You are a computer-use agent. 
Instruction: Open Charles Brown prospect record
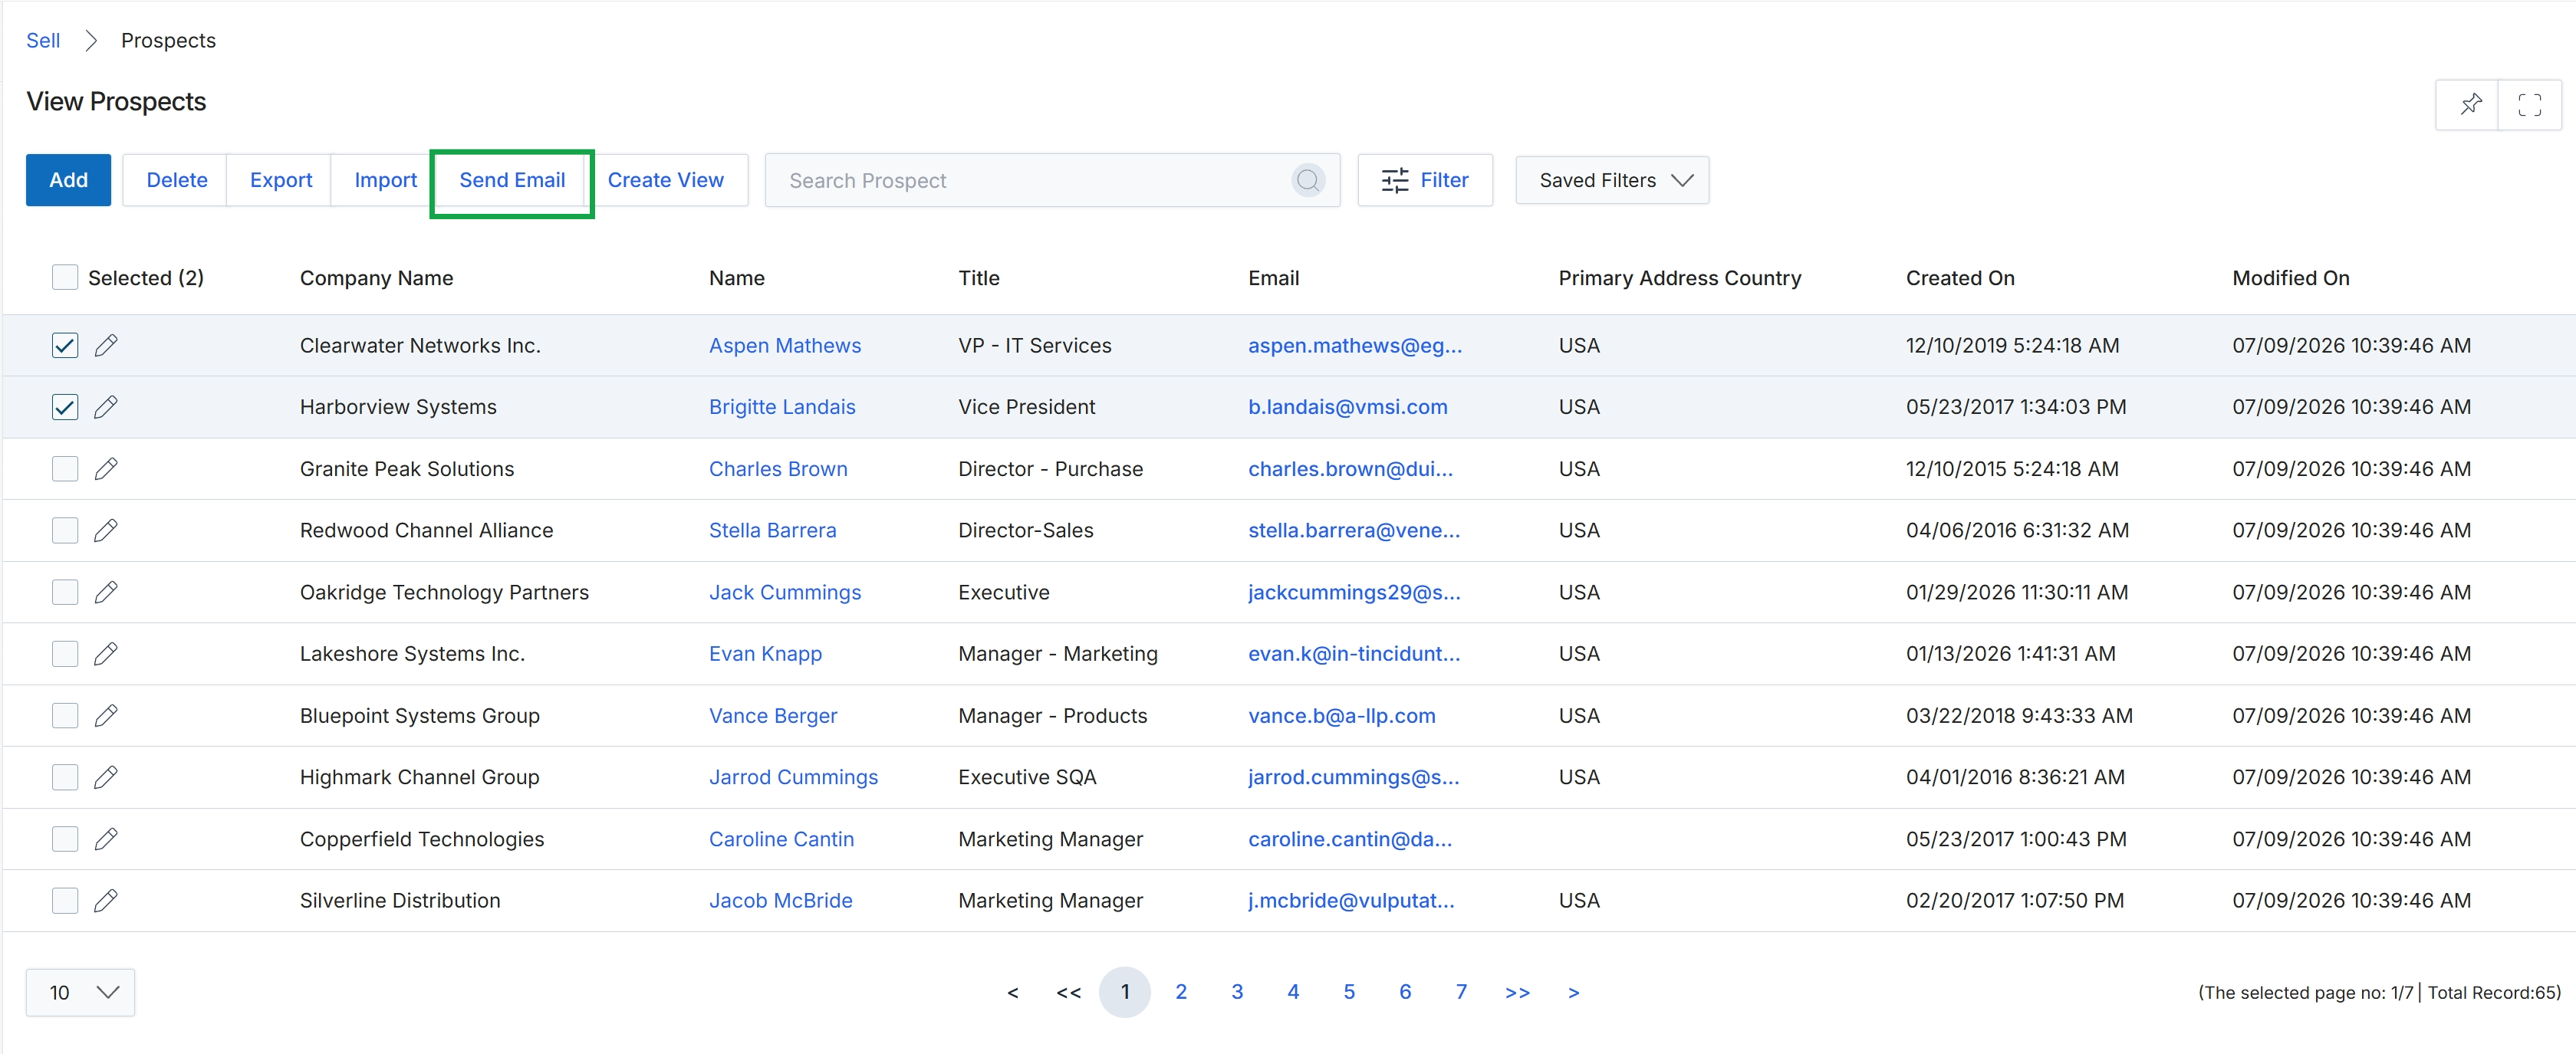pos(777,469)
